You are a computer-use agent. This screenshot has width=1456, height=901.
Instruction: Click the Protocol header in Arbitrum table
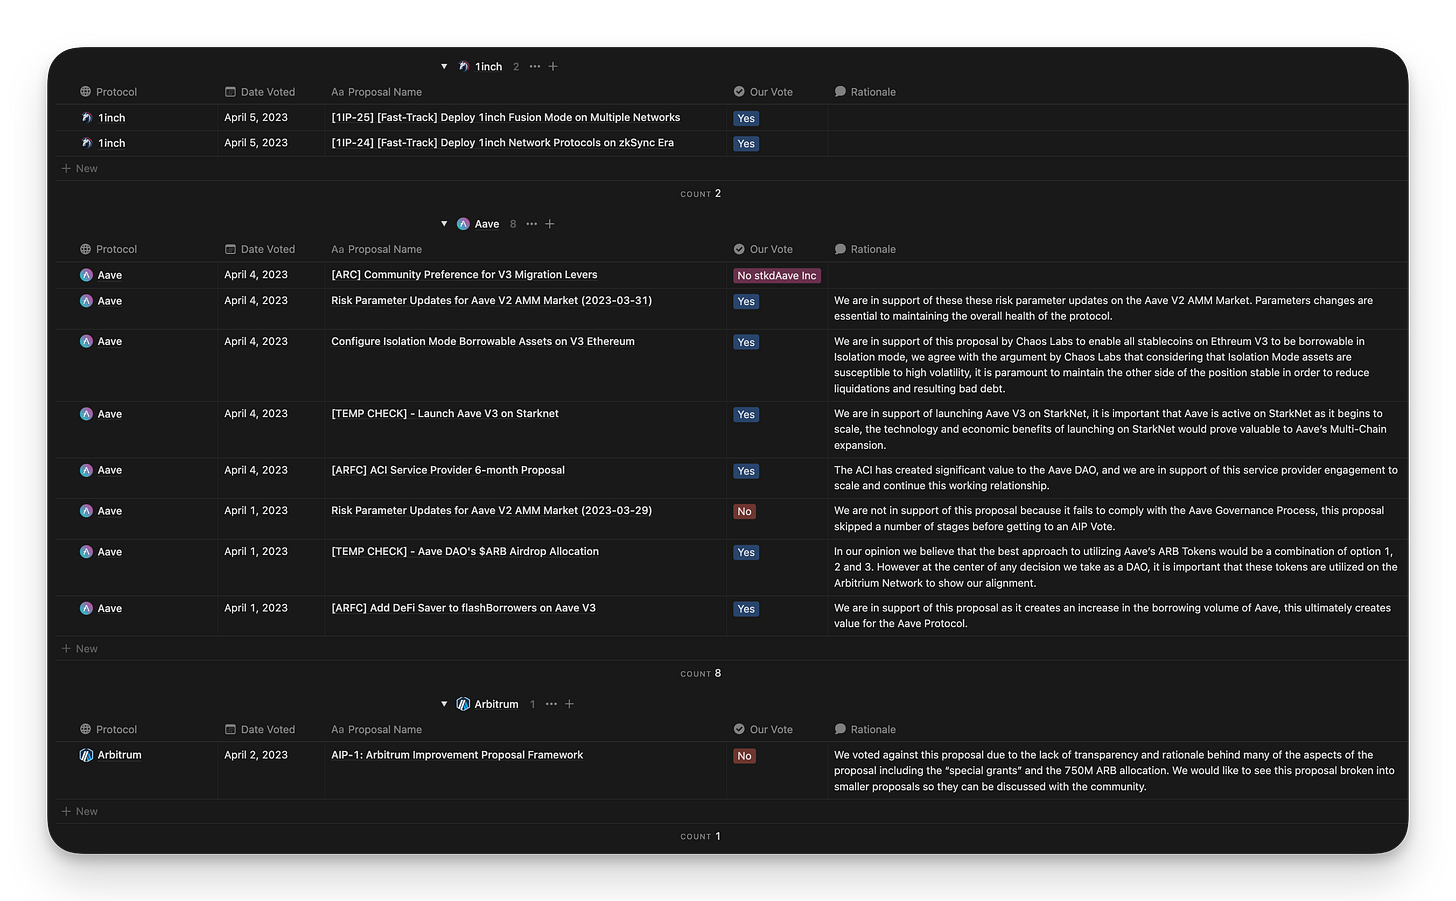click(108, 730)
